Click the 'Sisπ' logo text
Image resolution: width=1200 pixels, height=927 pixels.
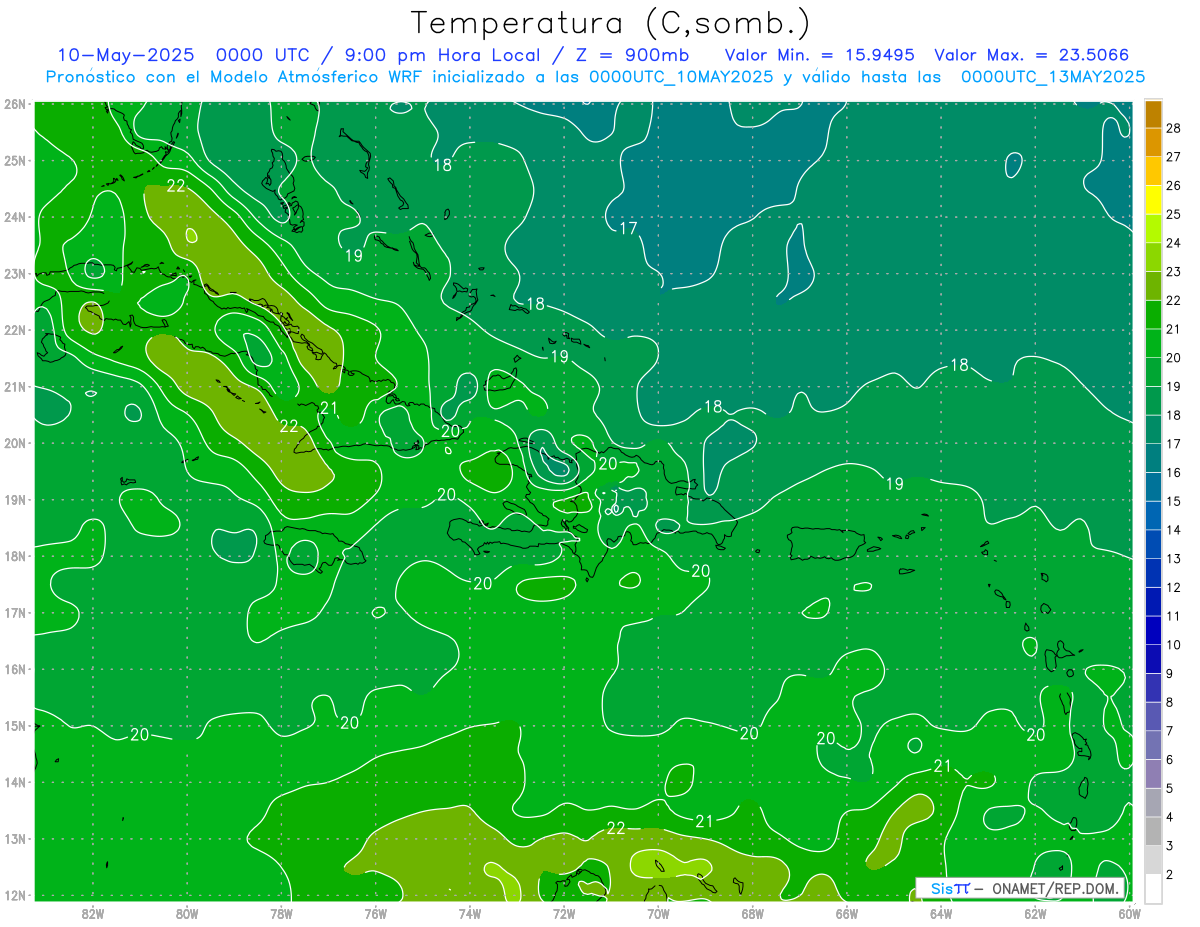tap(950, 889)
